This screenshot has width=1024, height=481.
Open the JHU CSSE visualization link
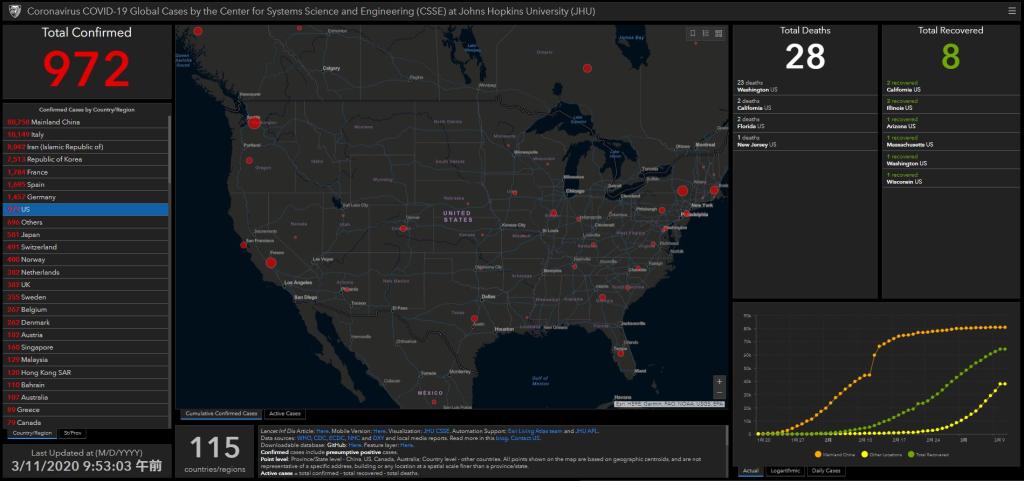pyautogui.click(x=437, y=430)
